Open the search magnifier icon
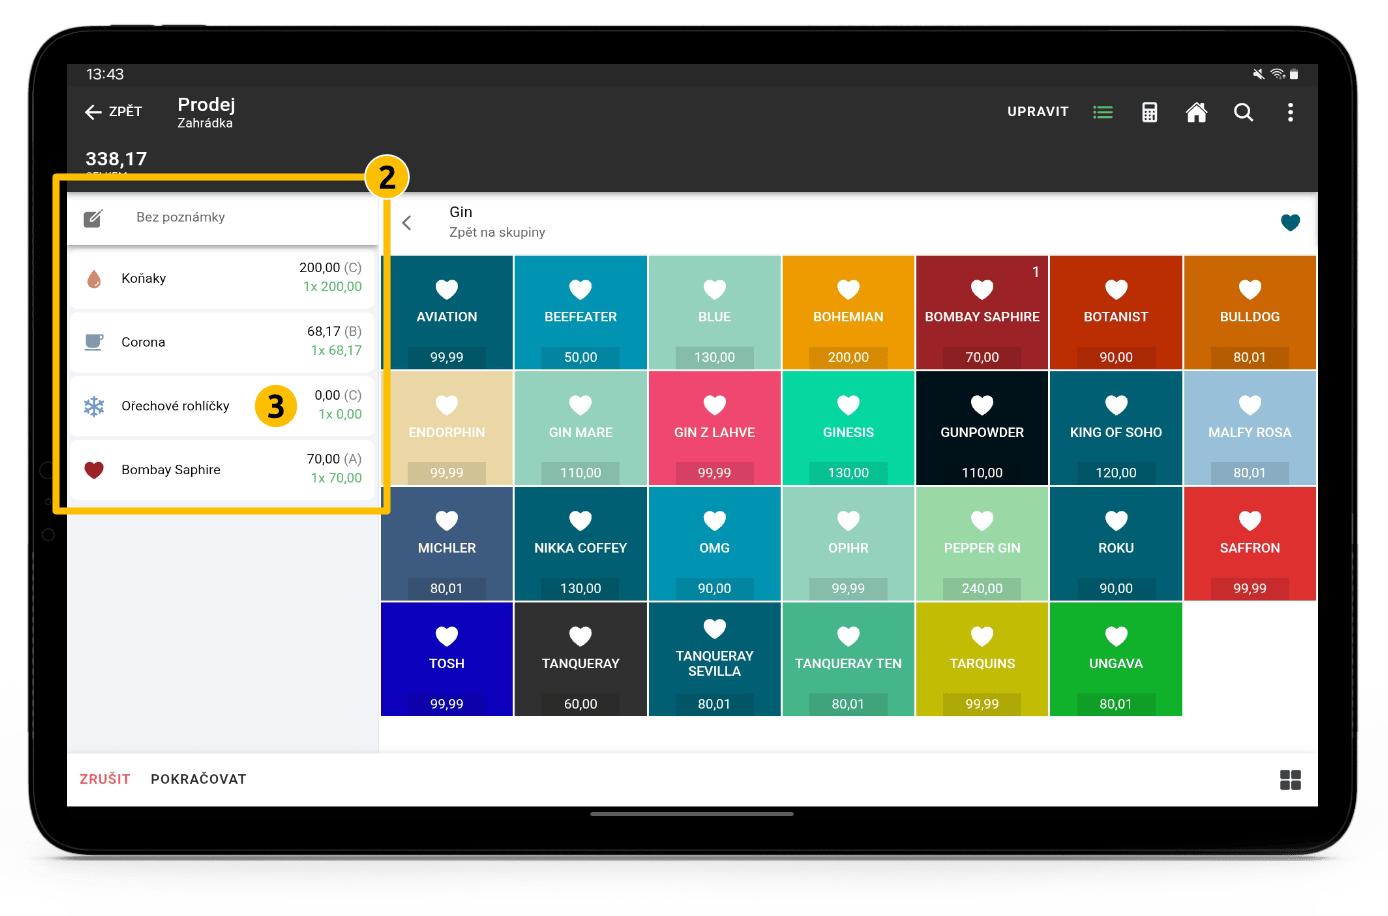This screenshot has height=916, width=1388. (x=1243, y=112)
